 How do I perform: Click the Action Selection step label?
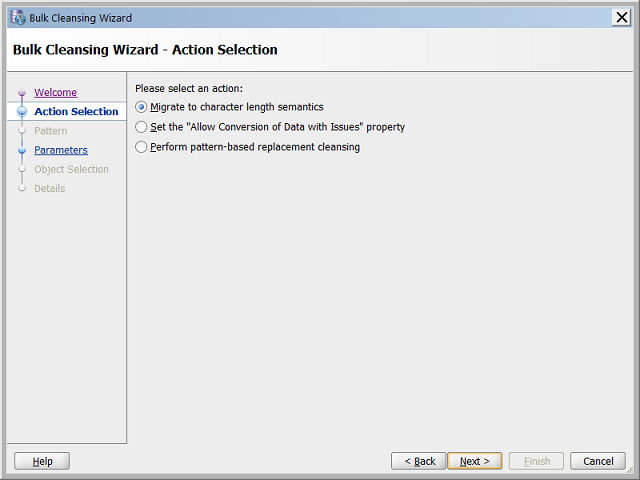pyautogui.click(x=76, y=112)
